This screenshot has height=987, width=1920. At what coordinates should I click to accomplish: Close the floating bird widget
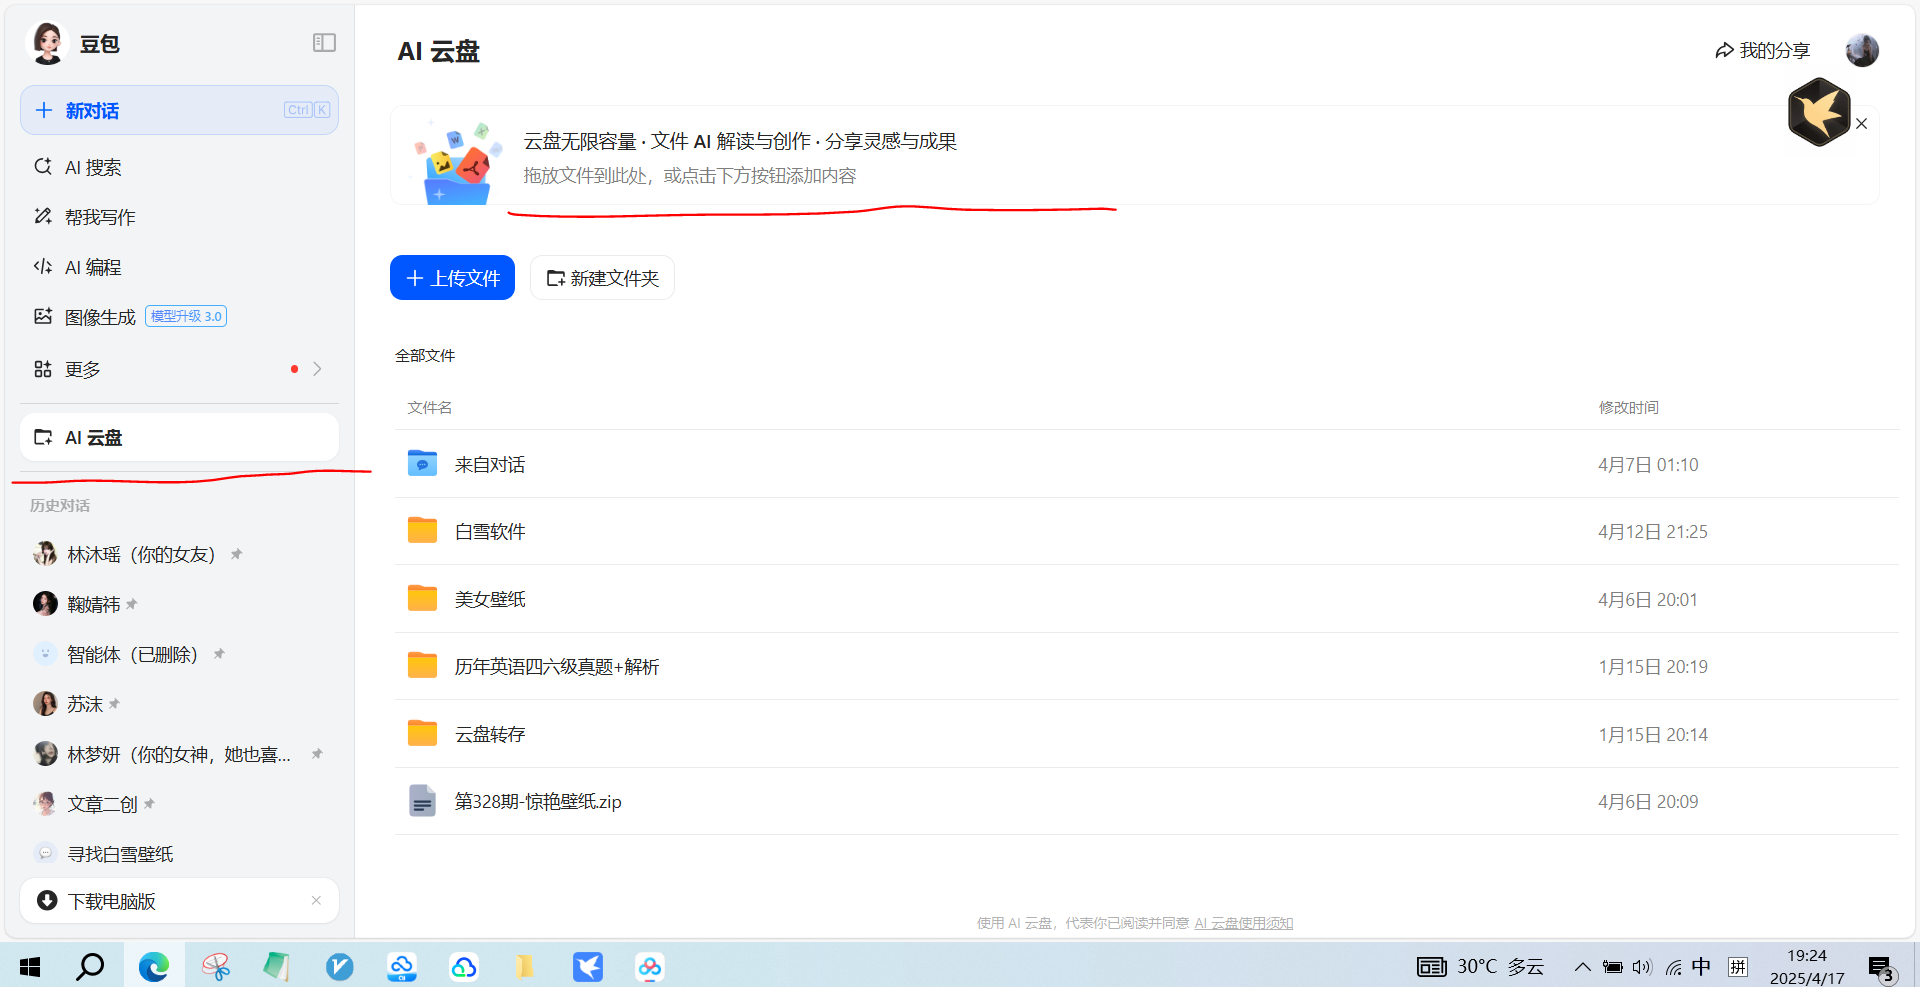click(x=1861, y=124)
